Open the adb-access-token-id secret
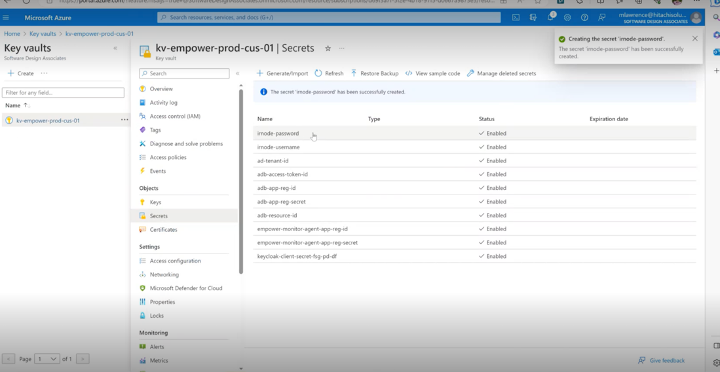The width and height of the screenshot is (720, 372). click(x=282, y=174)
